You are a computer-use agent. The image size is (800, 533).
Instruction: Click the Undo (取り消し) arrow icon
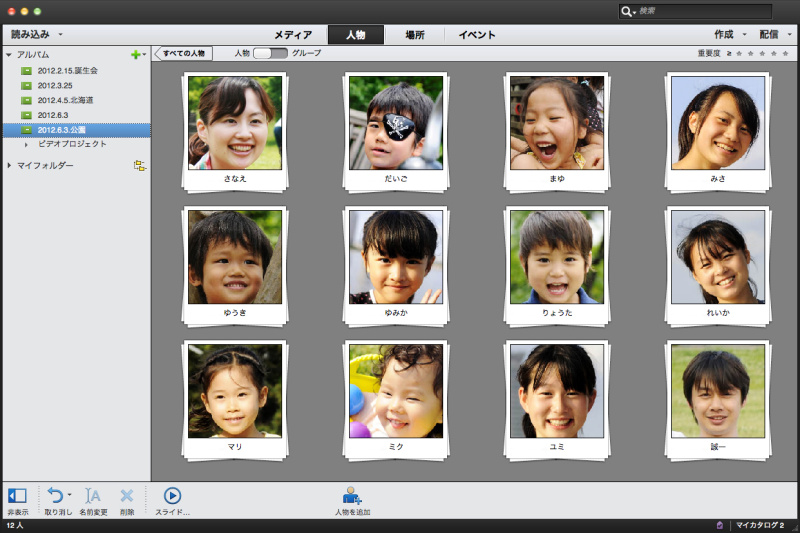(55, 495)
